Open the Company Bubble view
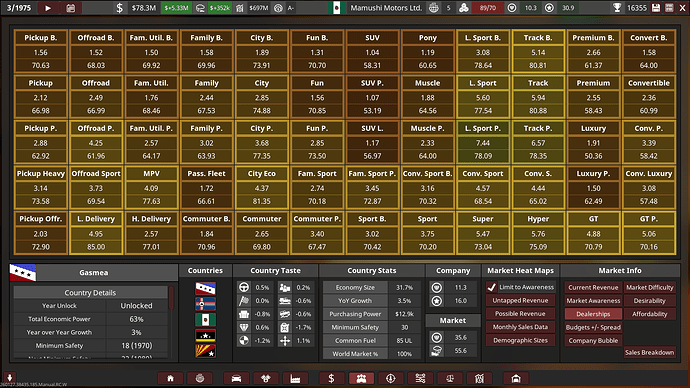This screenshot has width=690, height=388. [x=593, y=340]
